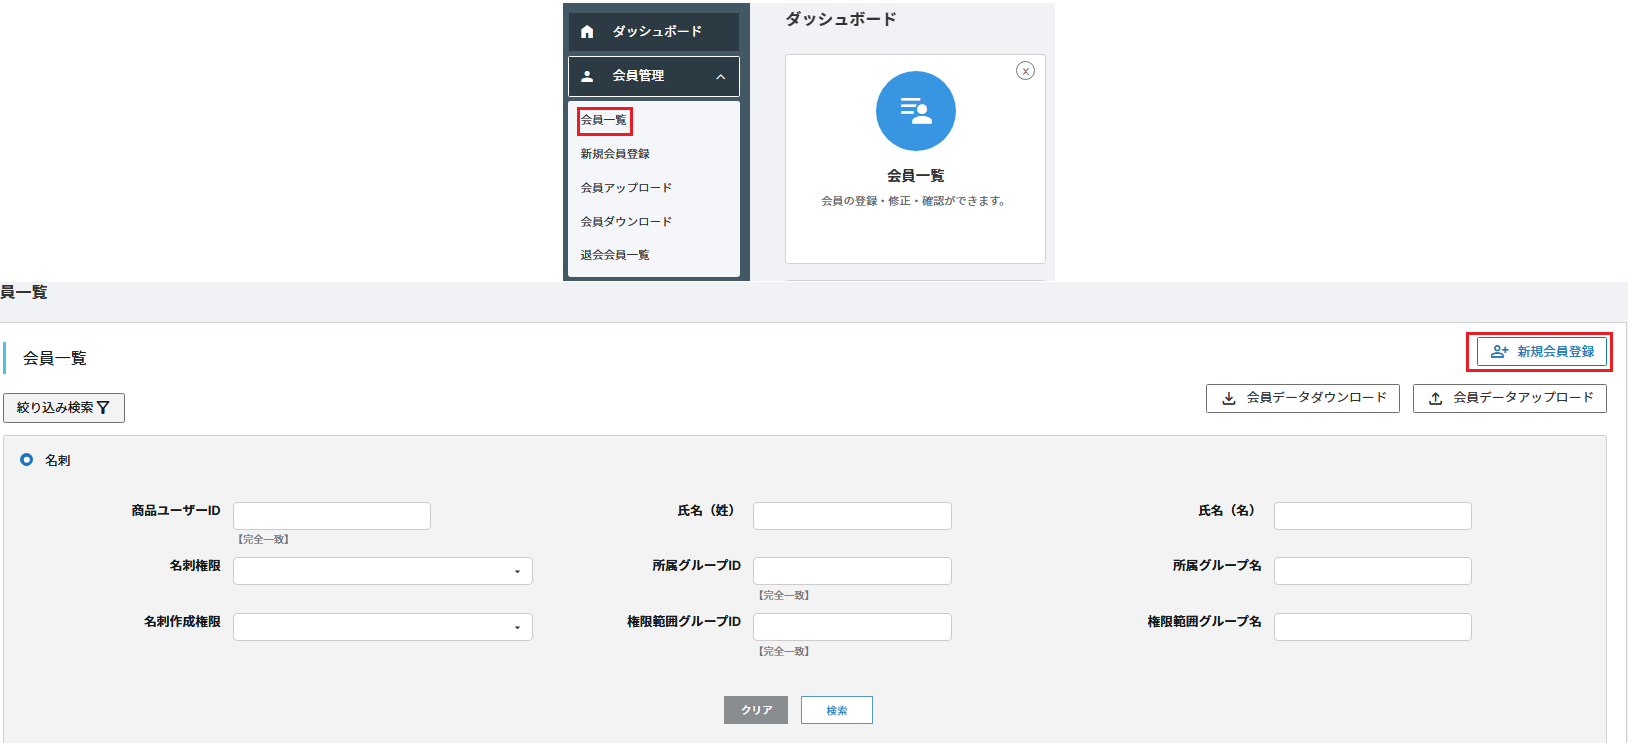The image size is (1650, 743).
Task: Open the 名刺権限 dropdown
Action: [383, 571]
